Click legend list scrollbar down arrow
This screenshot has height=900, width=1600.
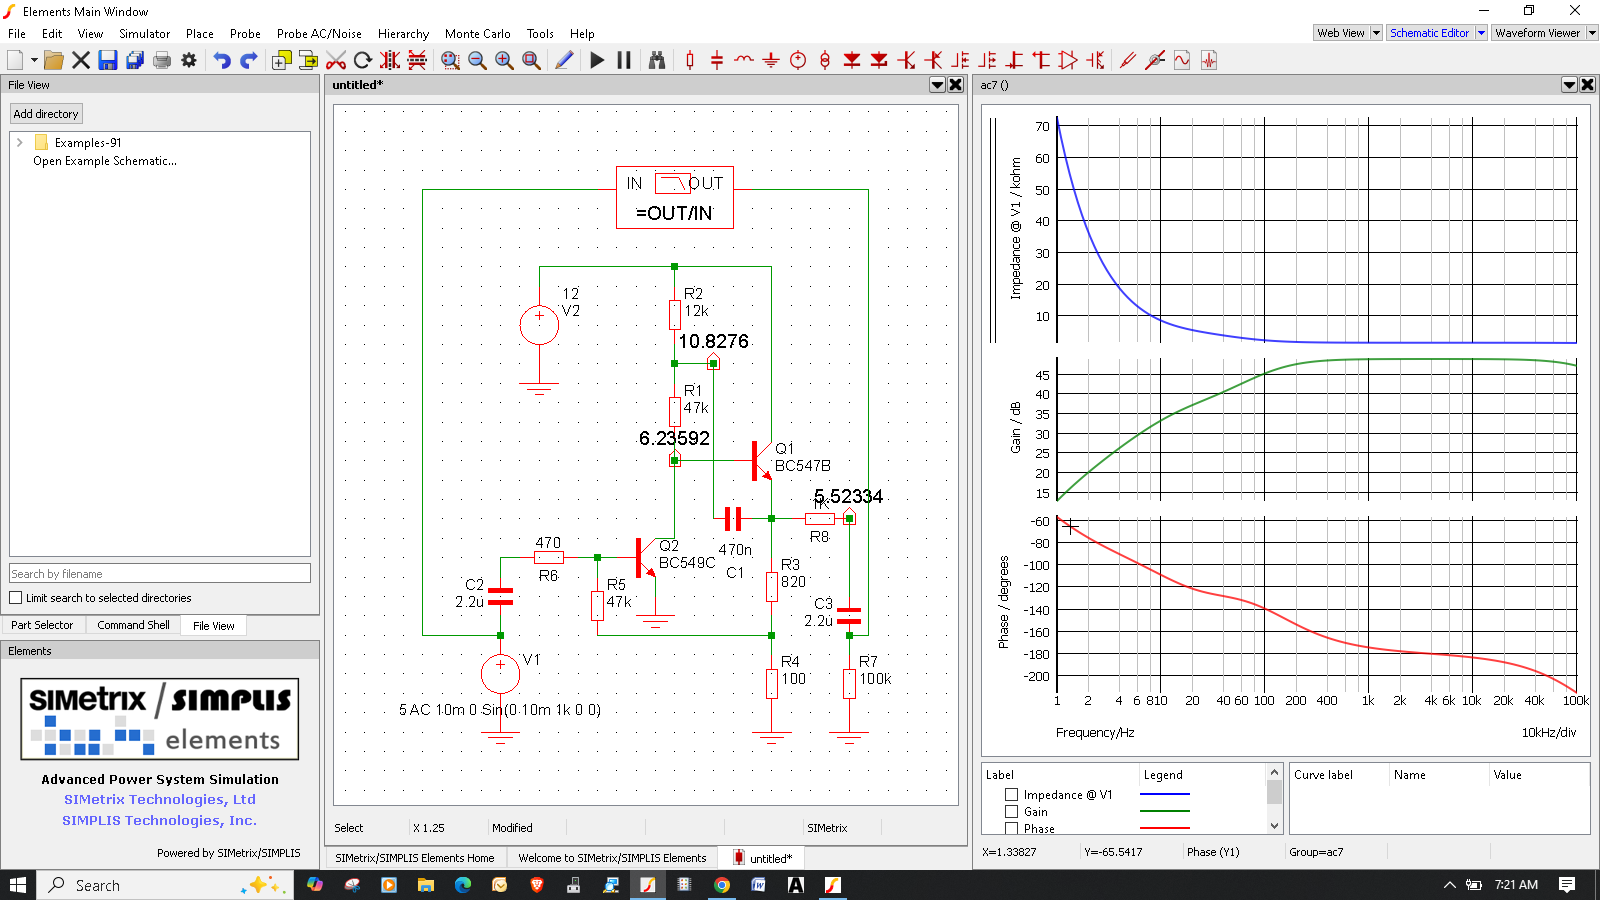(x=1274, y=826)
